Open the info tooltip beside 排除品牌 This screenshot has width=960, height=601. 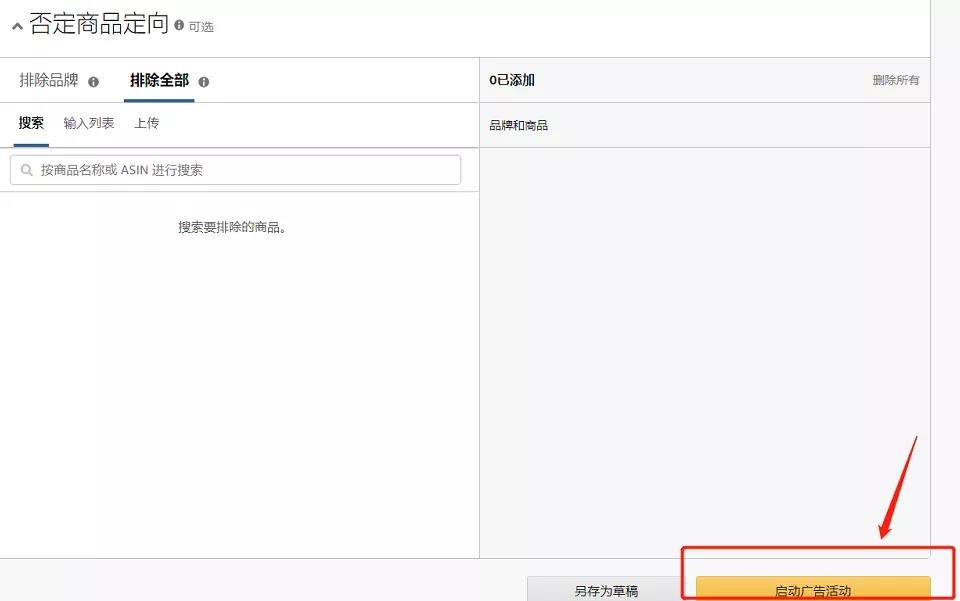tap(94, 82)
